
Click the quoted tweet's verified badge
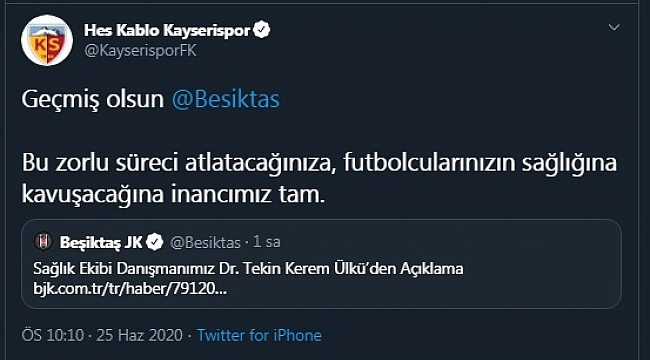pyautogui.click(x=155, y=242)
